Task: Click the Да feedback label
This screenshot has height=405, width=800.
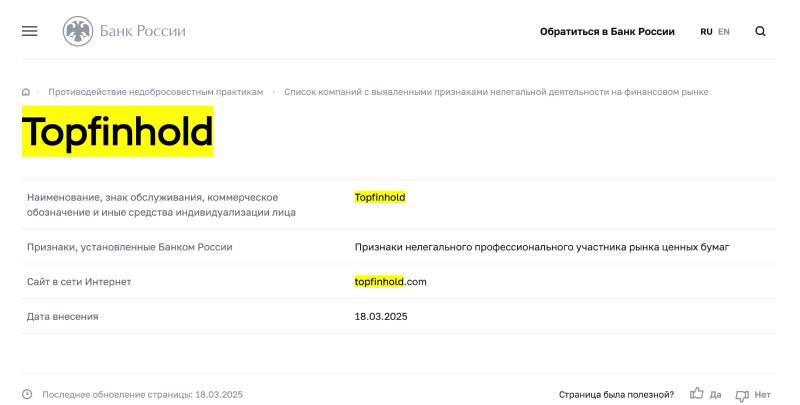Action: pyautogui.click(x=715, y=395)
